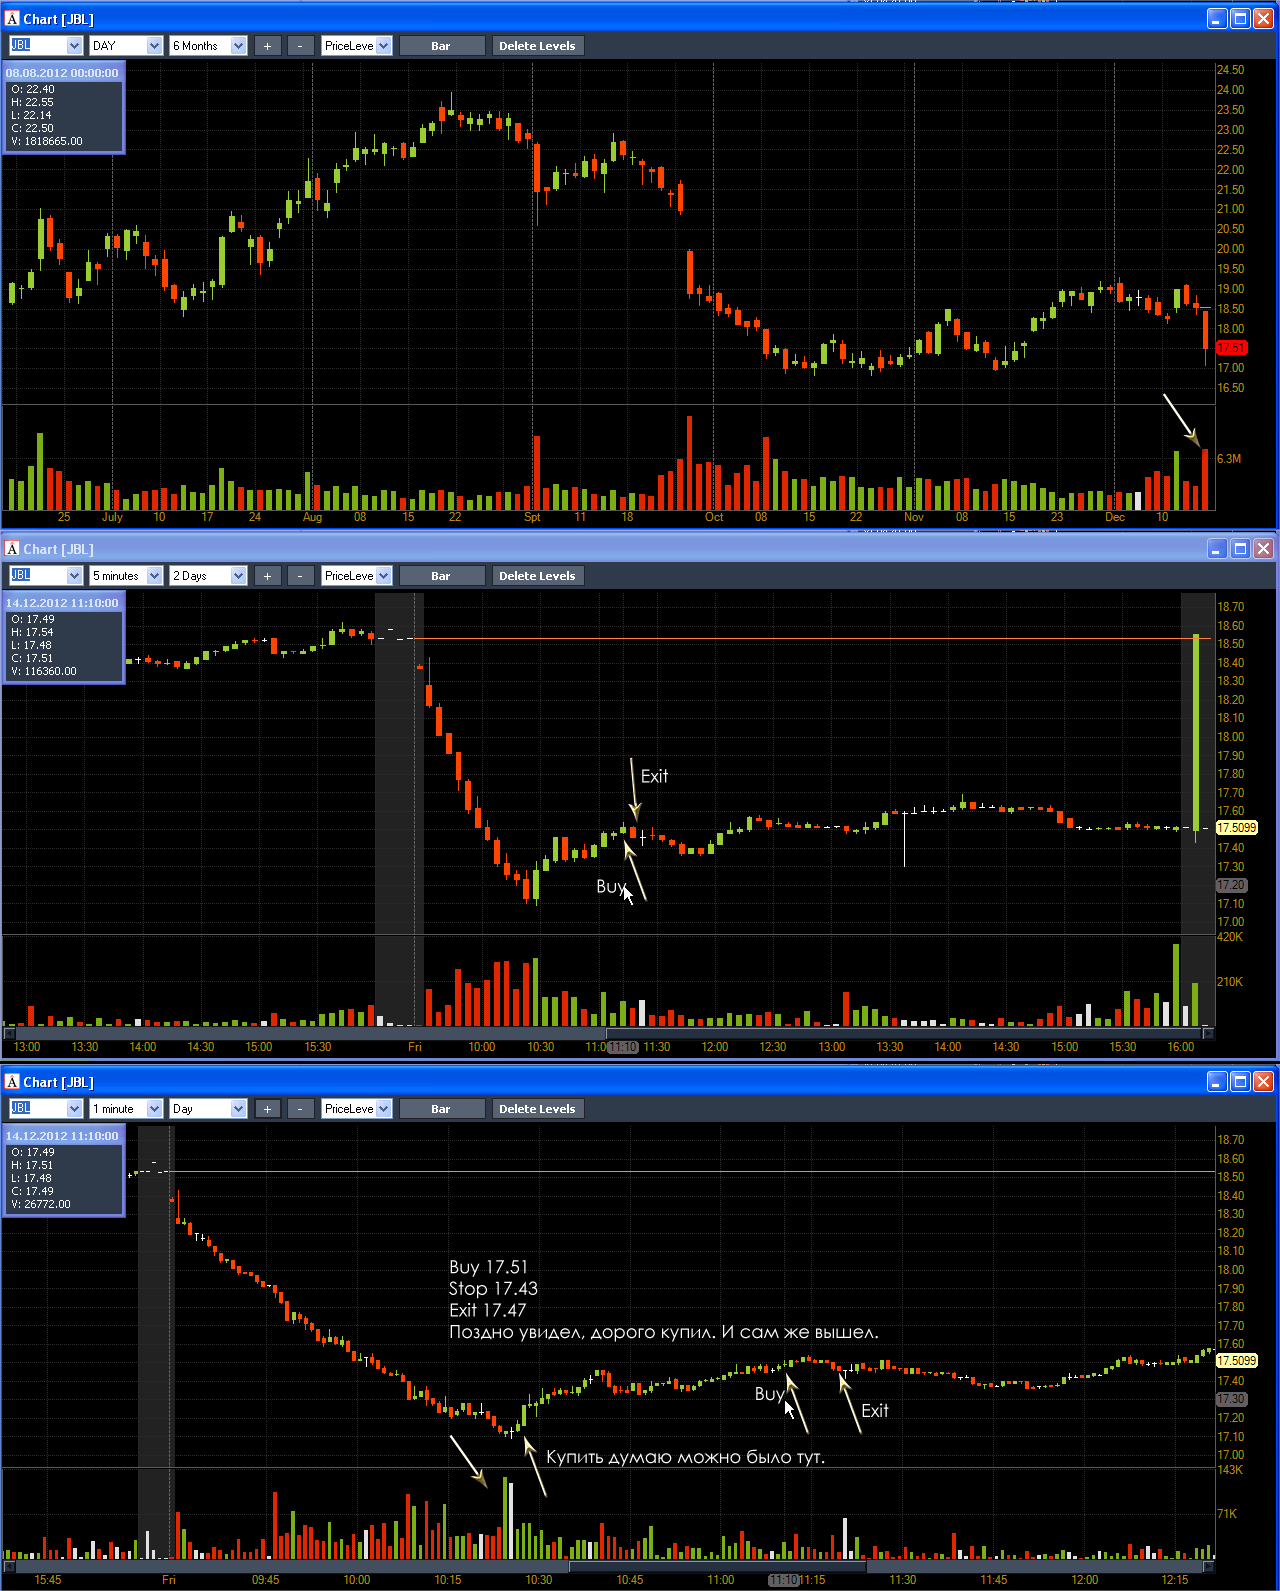Image resolution: width=1280 pixels, height=1591 pixels.
Task: Delete Levels on the 1 minute chart
Action: [x=537, y=1109]
